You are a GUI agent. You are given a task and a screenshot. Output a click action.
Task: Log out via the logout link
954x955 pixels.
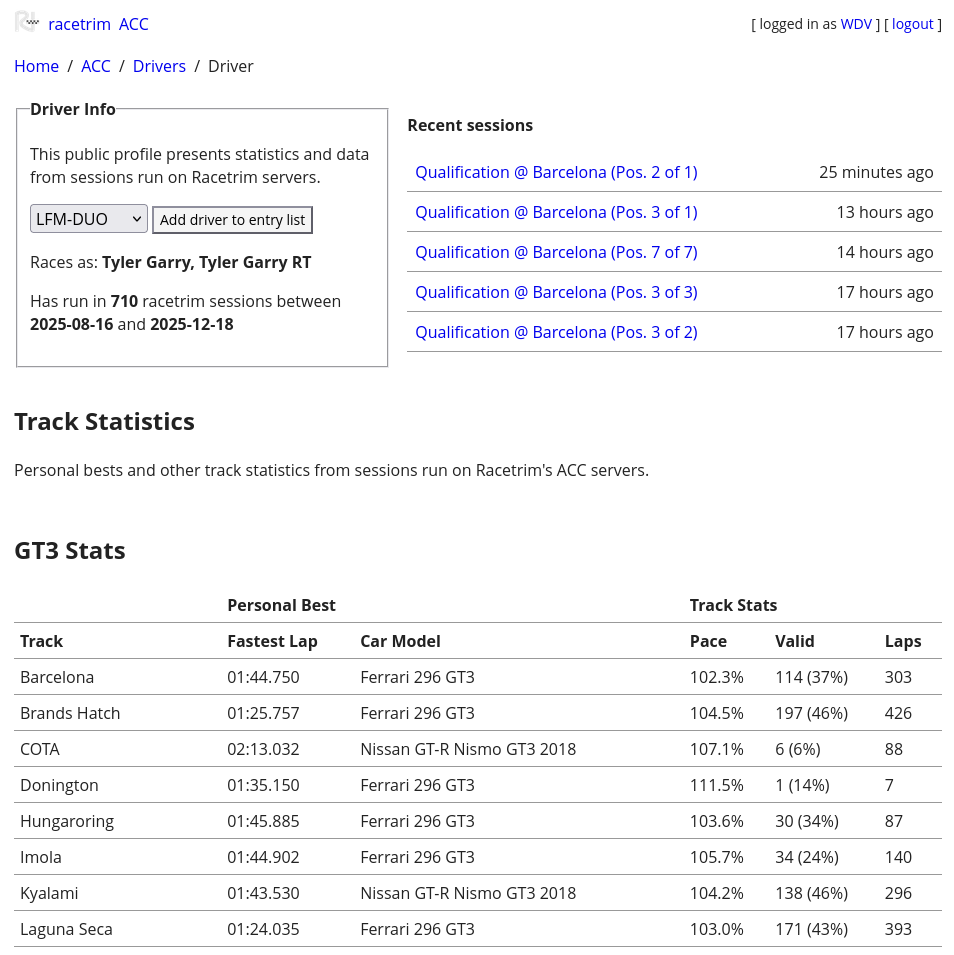point(912,24)
